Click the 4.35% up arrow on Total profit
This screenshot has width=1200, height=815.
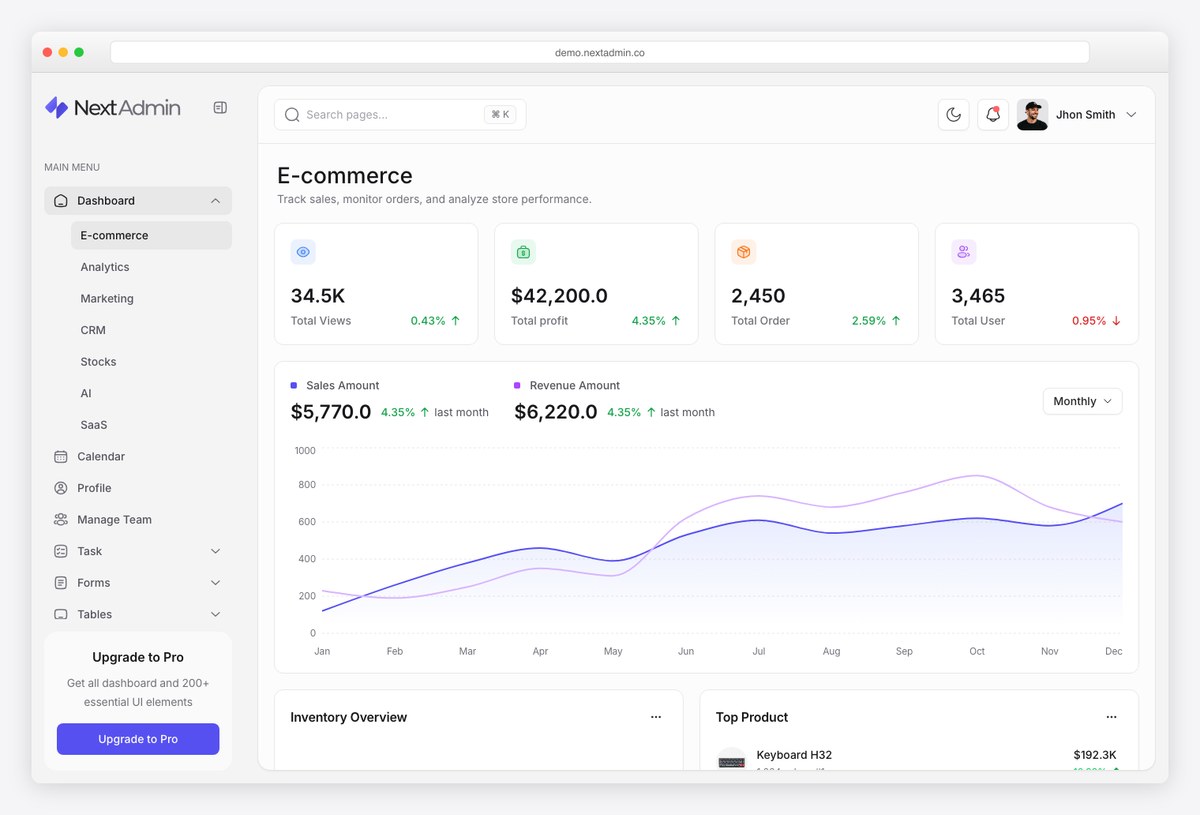tap(676, 321)
